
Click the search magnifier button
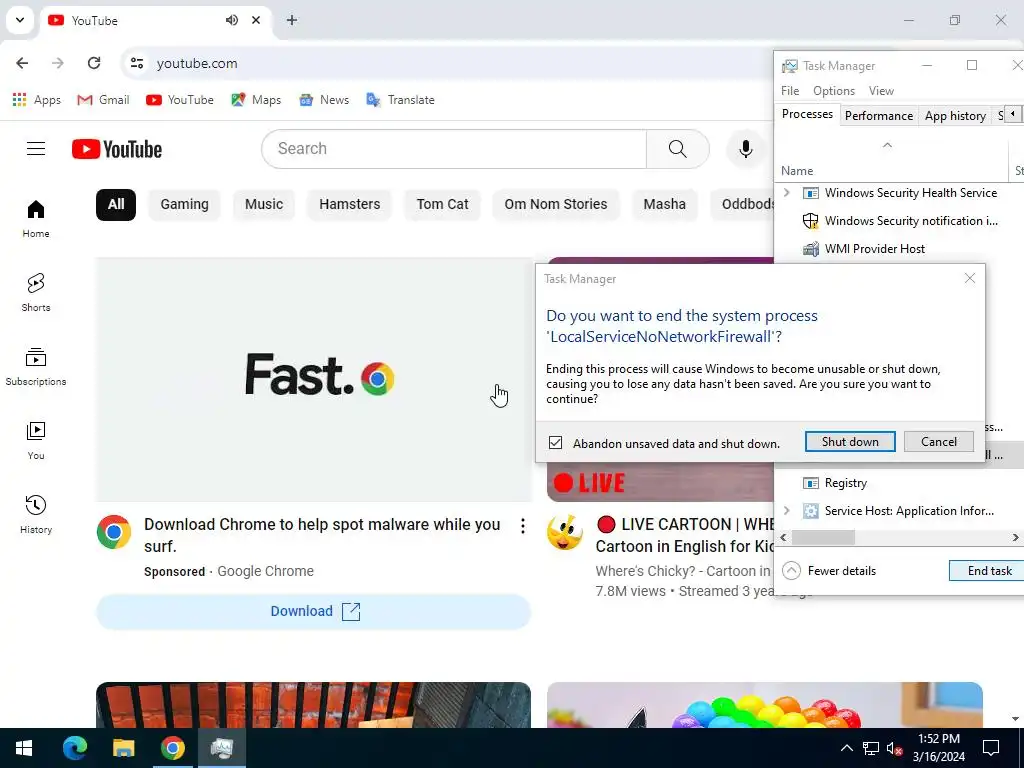click(x=677, y=149)
